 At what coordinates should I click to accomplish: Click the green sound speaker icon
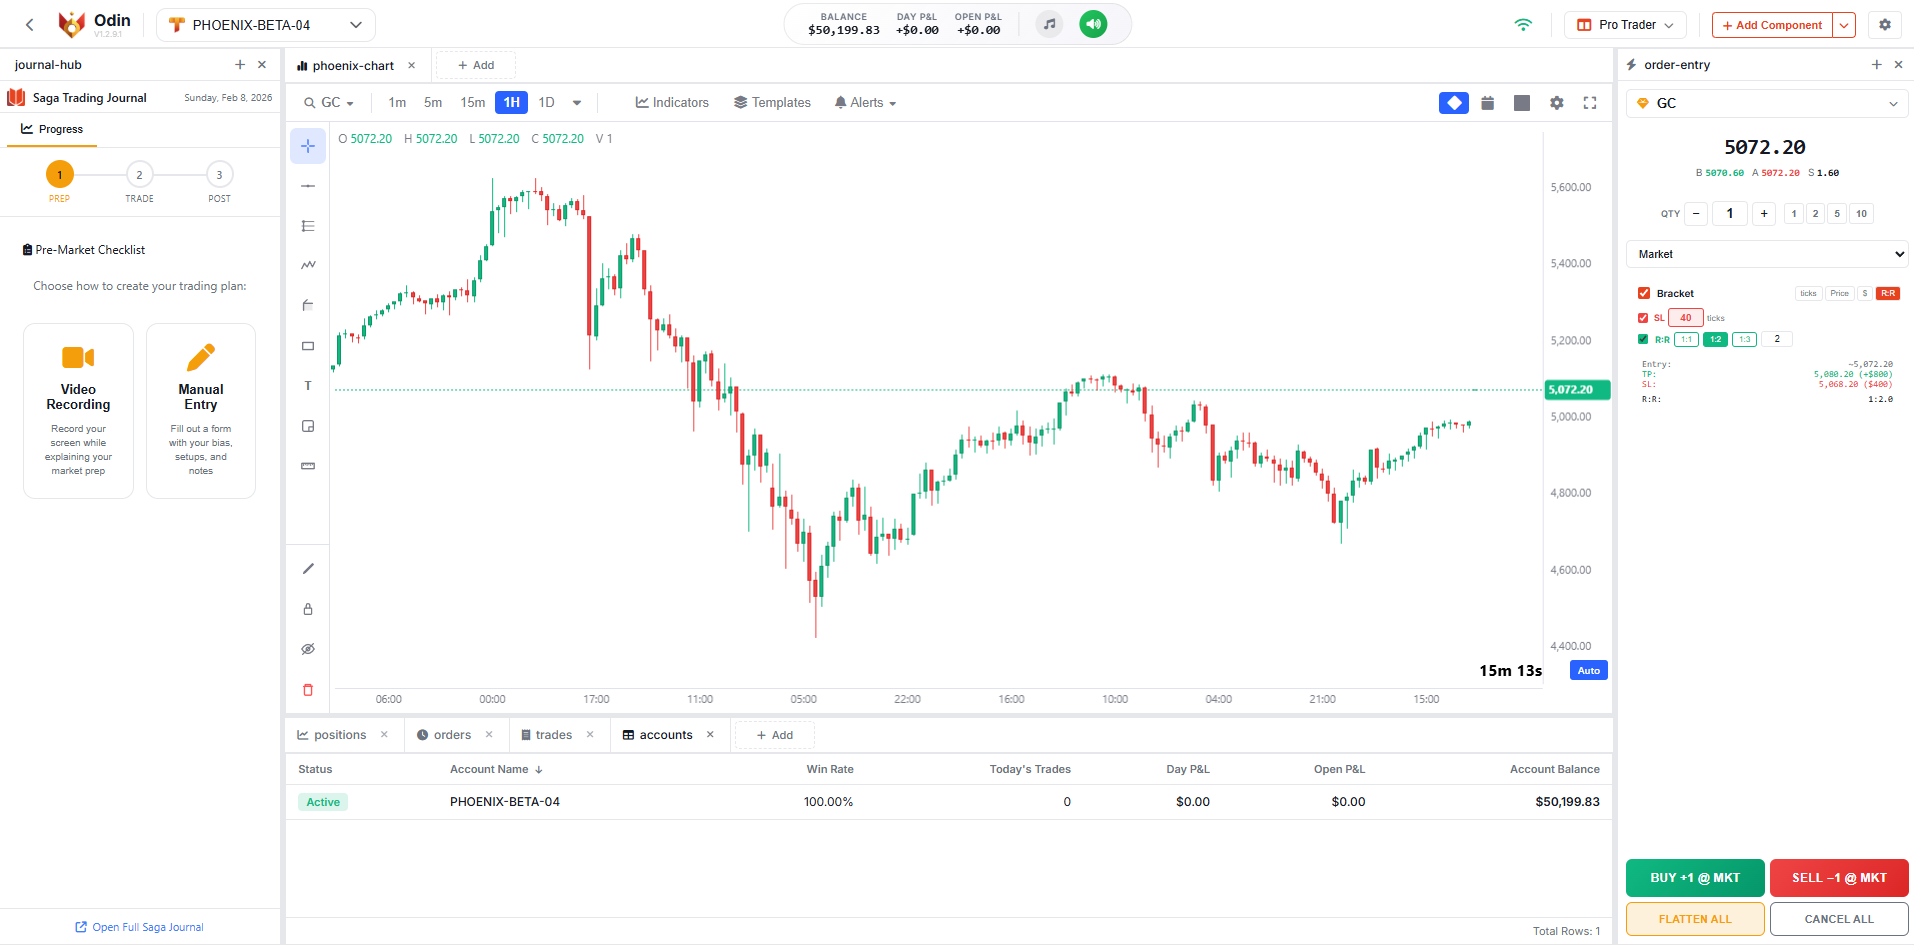1093,24
